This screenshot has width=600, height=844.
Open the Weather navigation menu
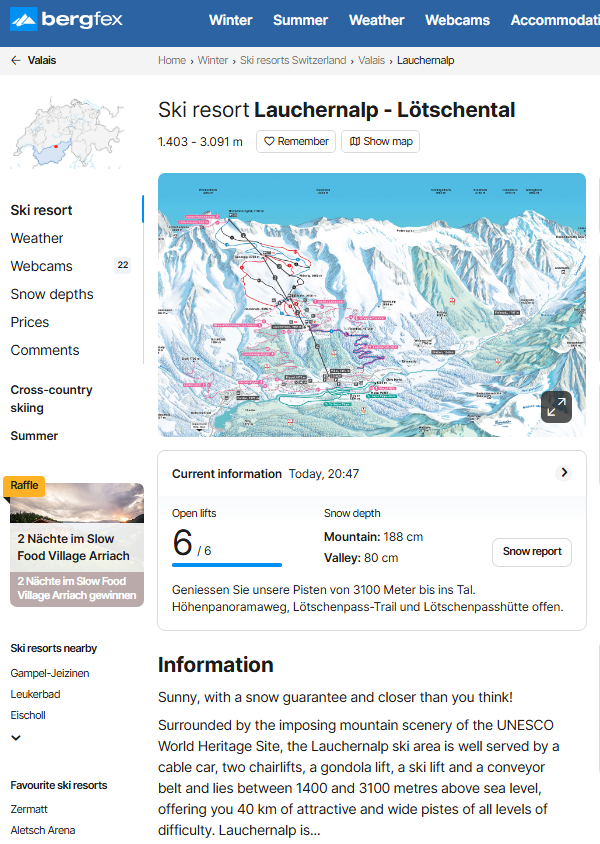[376, 20]
